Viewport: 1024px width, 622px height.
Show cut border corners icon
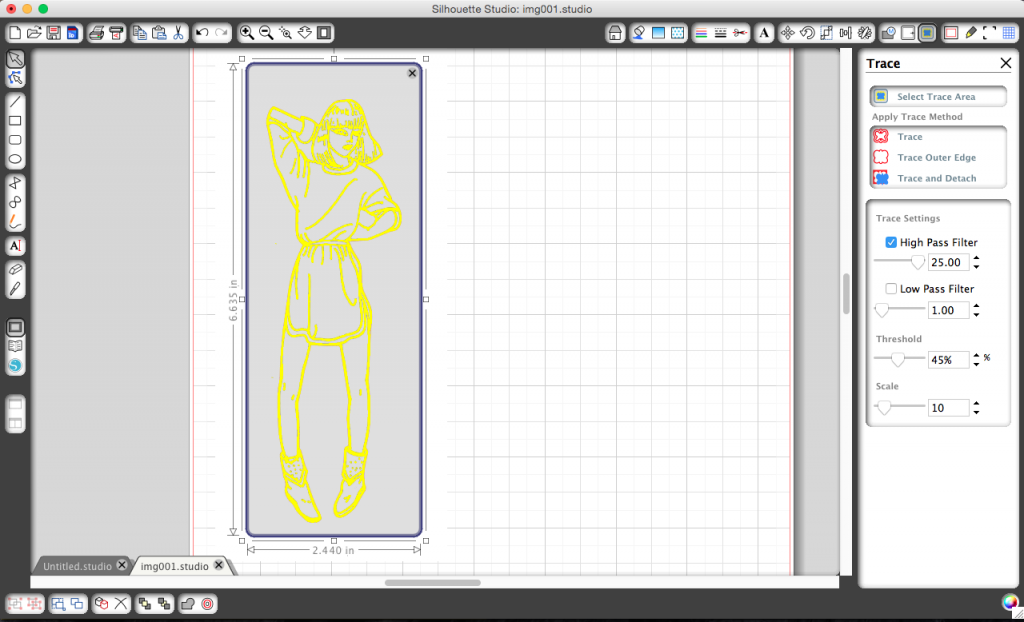point(989,33)
